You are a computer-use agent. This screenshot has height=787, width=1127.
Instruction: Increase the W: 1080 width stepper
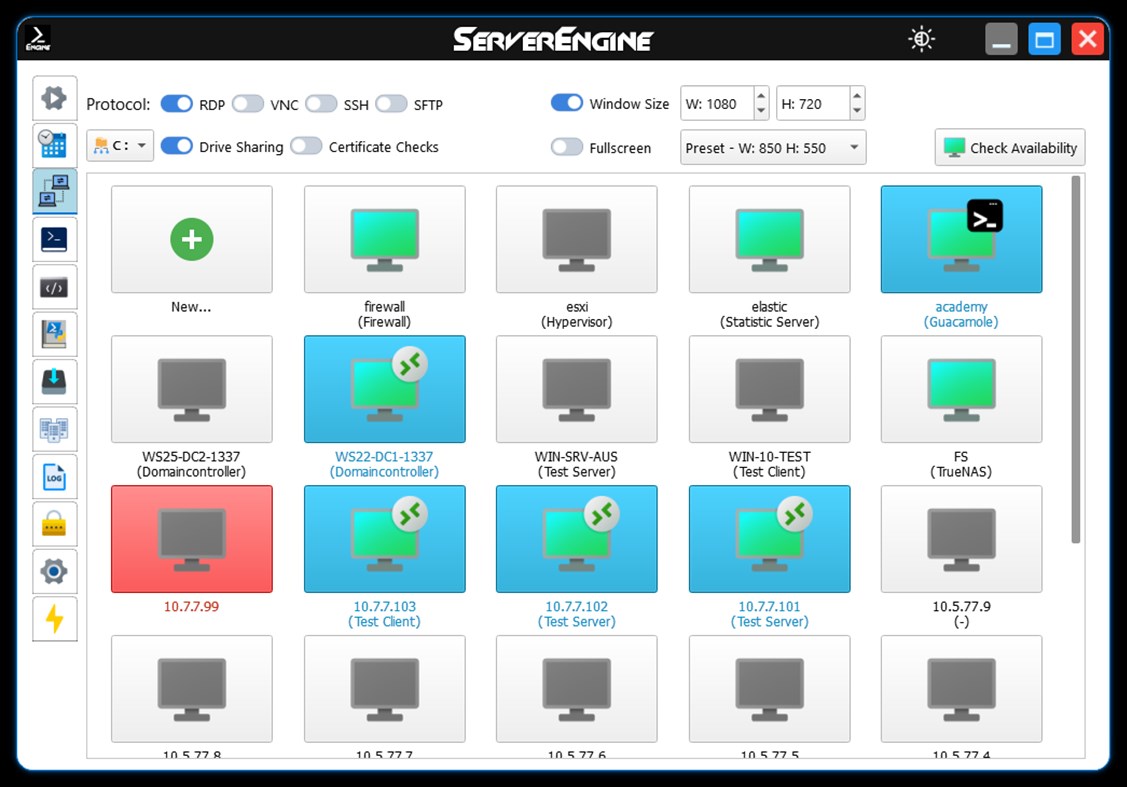click(x=760, y=97)
